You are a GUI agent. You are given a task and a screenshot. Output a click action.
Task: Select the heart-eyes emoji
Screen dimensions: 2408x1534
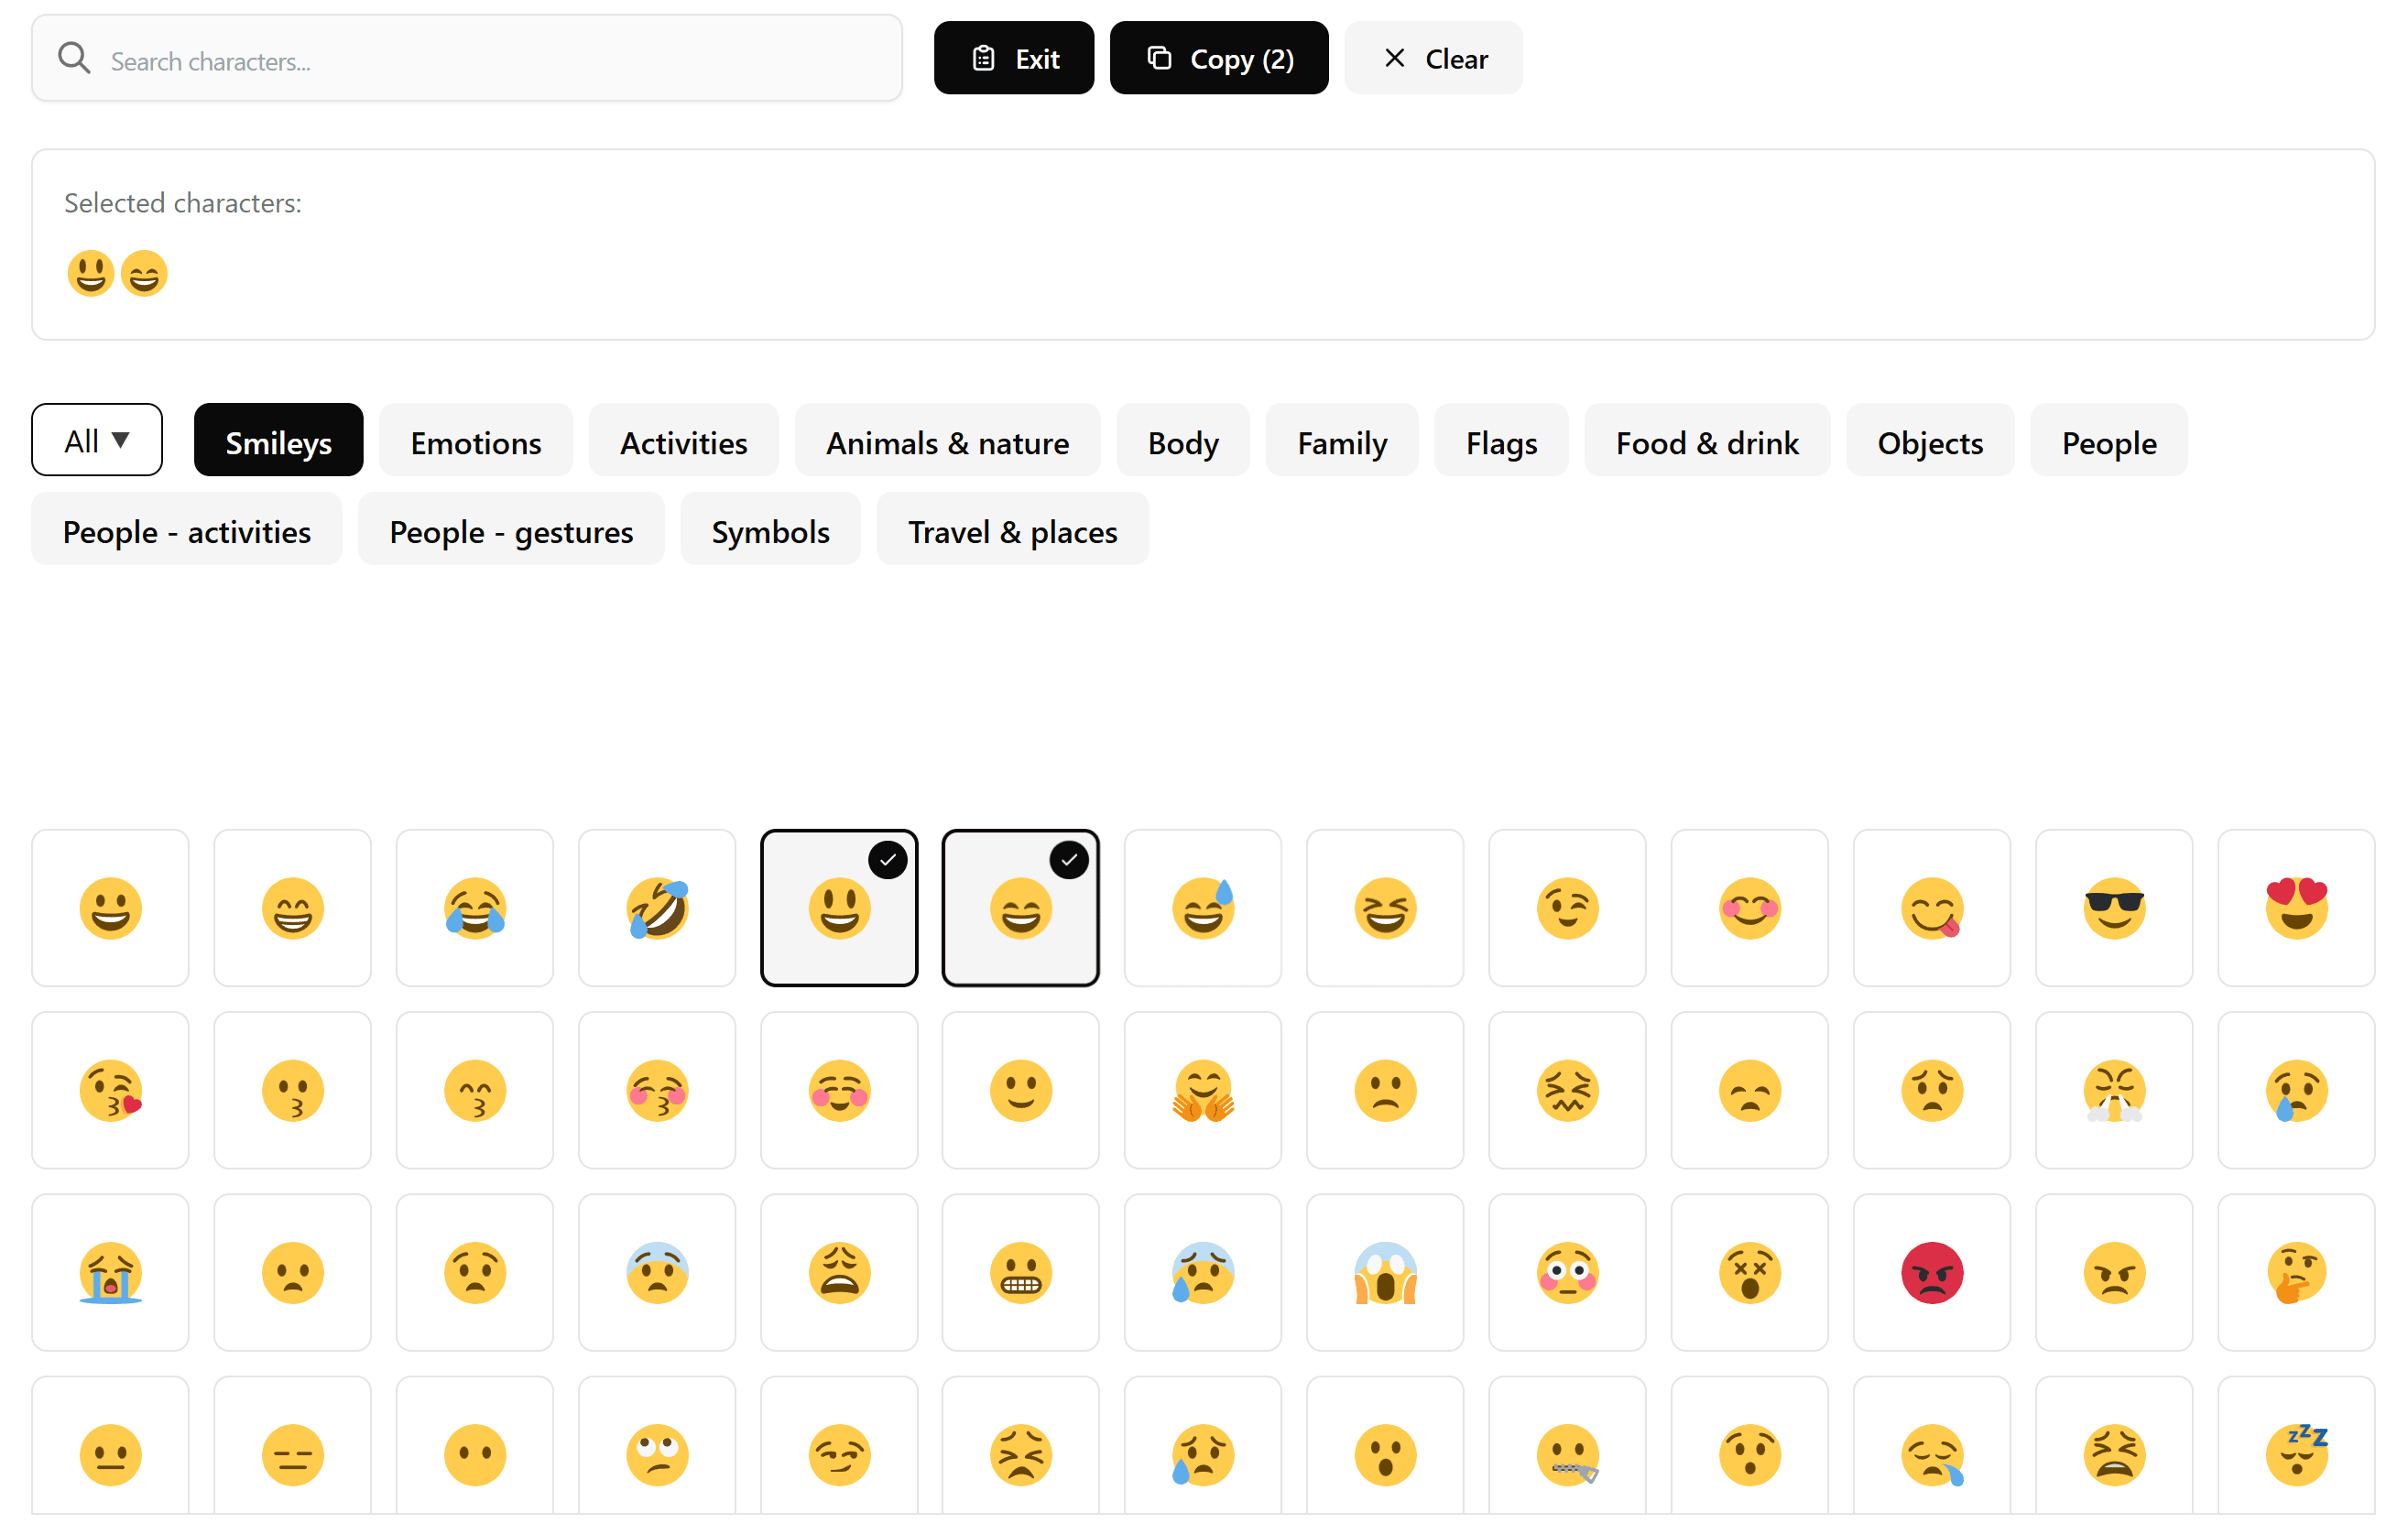(2296, 908)
